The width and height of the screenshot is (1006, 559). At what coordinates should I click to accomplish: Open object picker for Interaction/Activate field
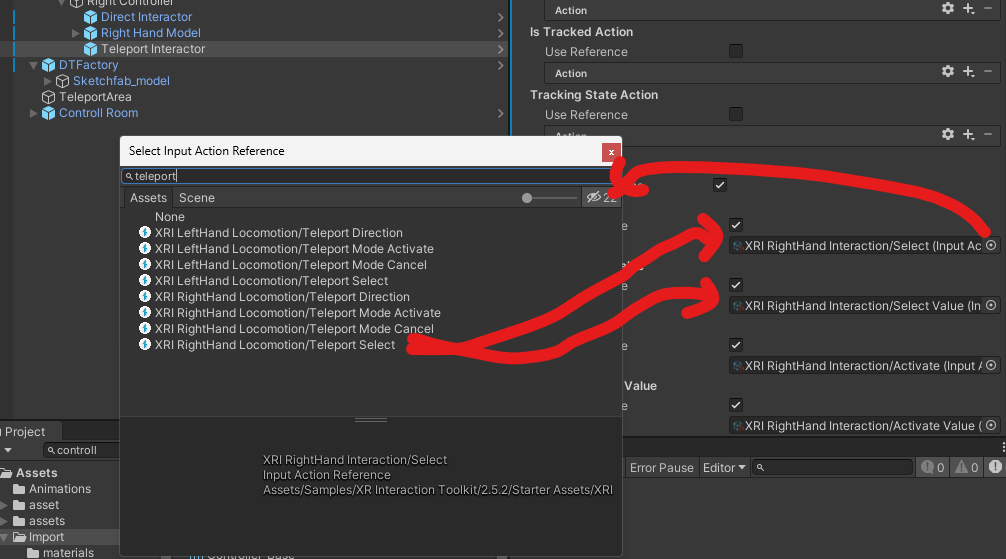(x=991, y=366)
